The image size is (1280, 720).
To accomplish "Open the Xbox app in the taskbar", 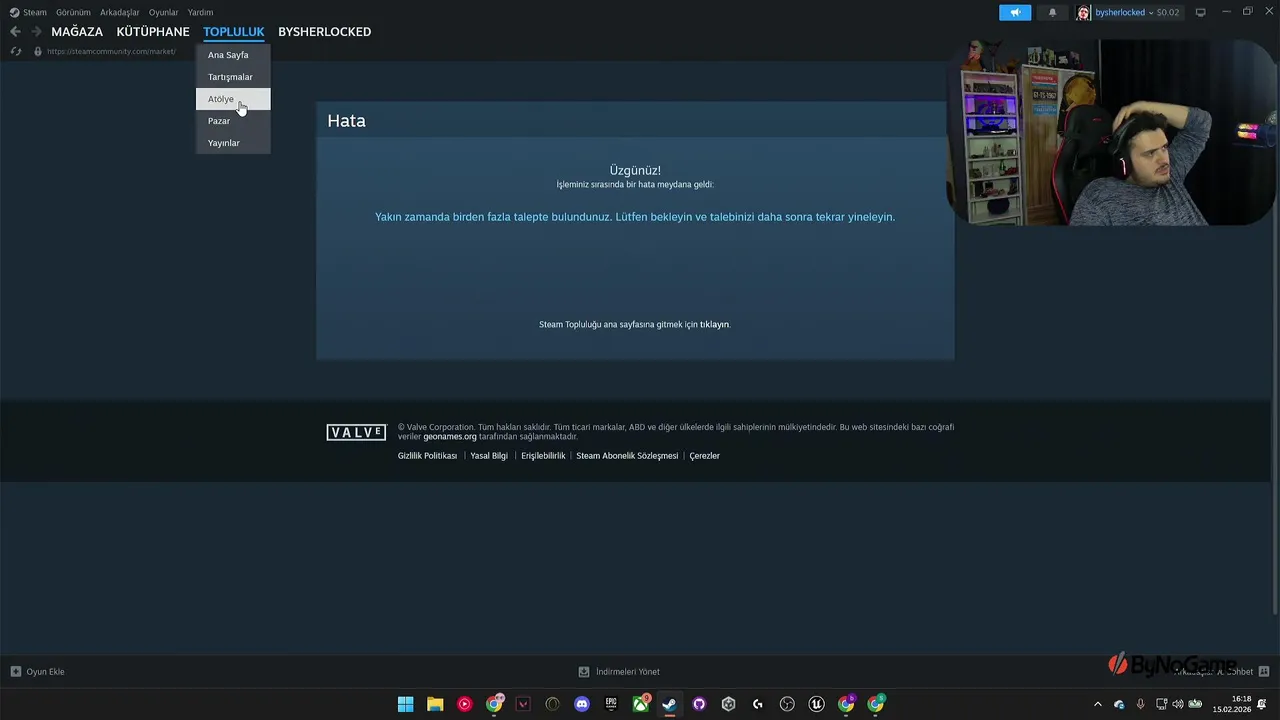I will pos(640,704).
